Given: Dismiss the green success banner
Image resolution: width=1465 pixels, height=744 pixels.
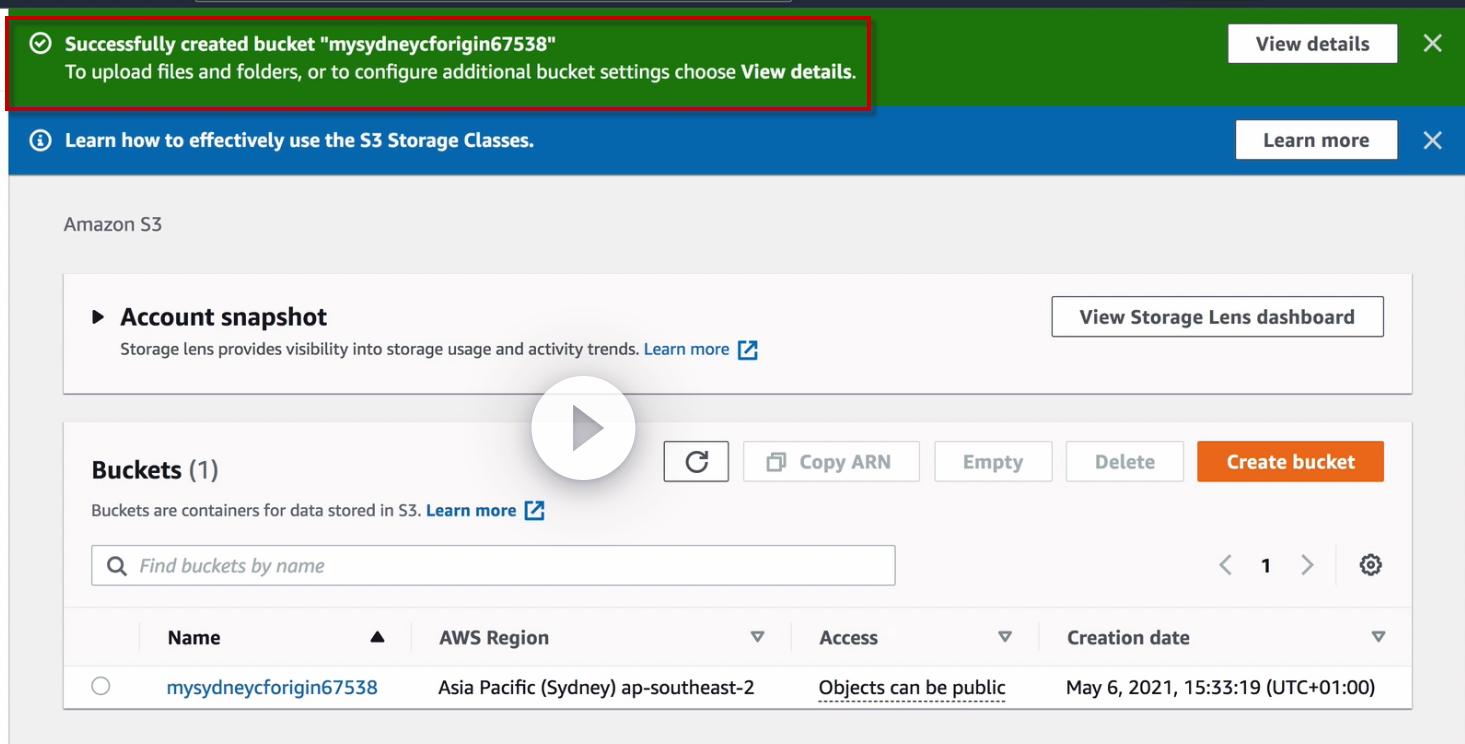Looking at the screenshot, I should (1432, 44).
